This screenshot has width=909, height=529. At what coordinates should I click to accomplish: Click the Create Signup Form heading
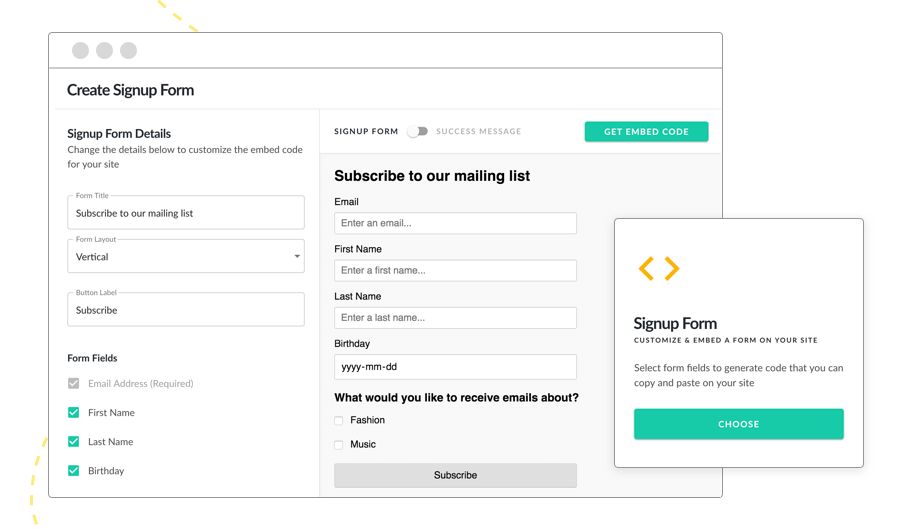coord(130,90)
